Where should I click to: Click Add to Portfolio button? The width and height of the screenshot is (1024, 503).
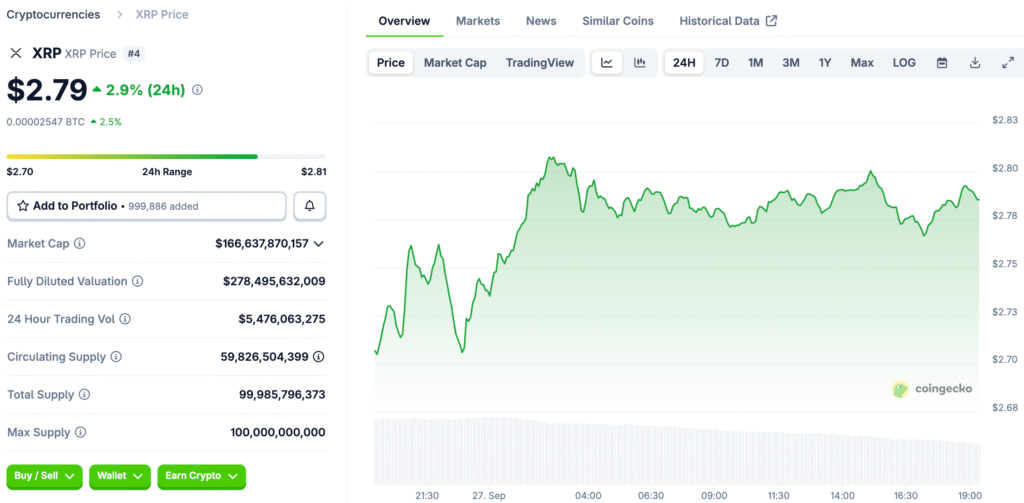[x=146, y=206]
